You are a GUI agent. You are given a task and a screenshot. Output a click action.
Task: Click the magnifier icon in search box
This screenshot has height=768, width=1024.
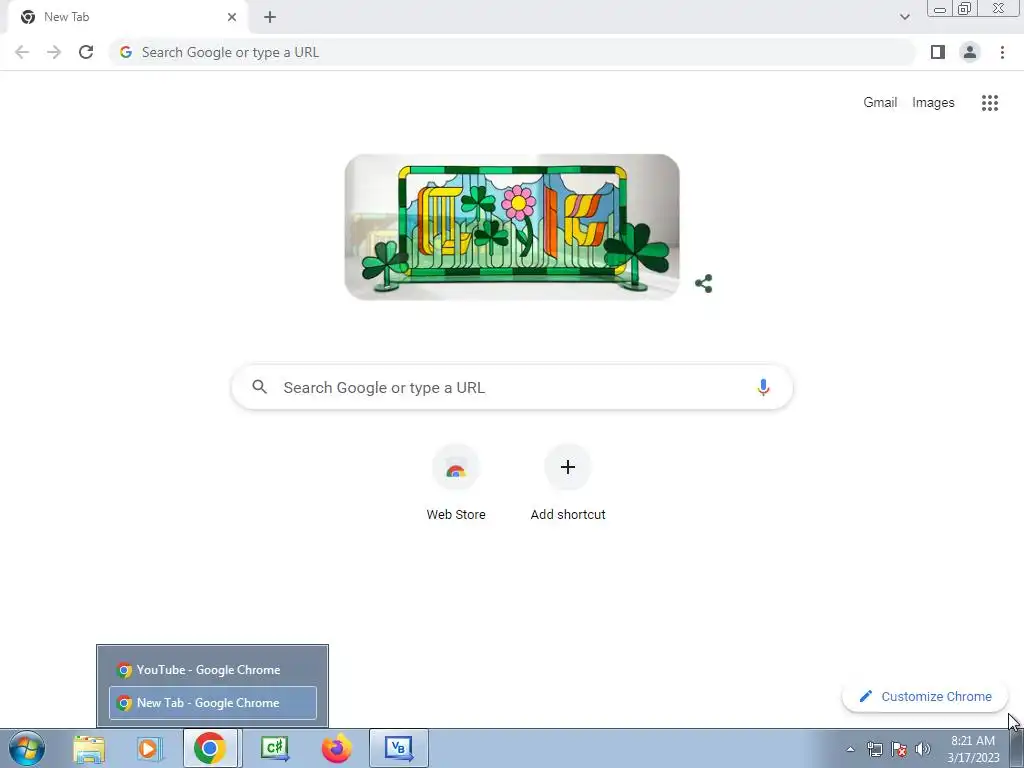coord(259,387)
